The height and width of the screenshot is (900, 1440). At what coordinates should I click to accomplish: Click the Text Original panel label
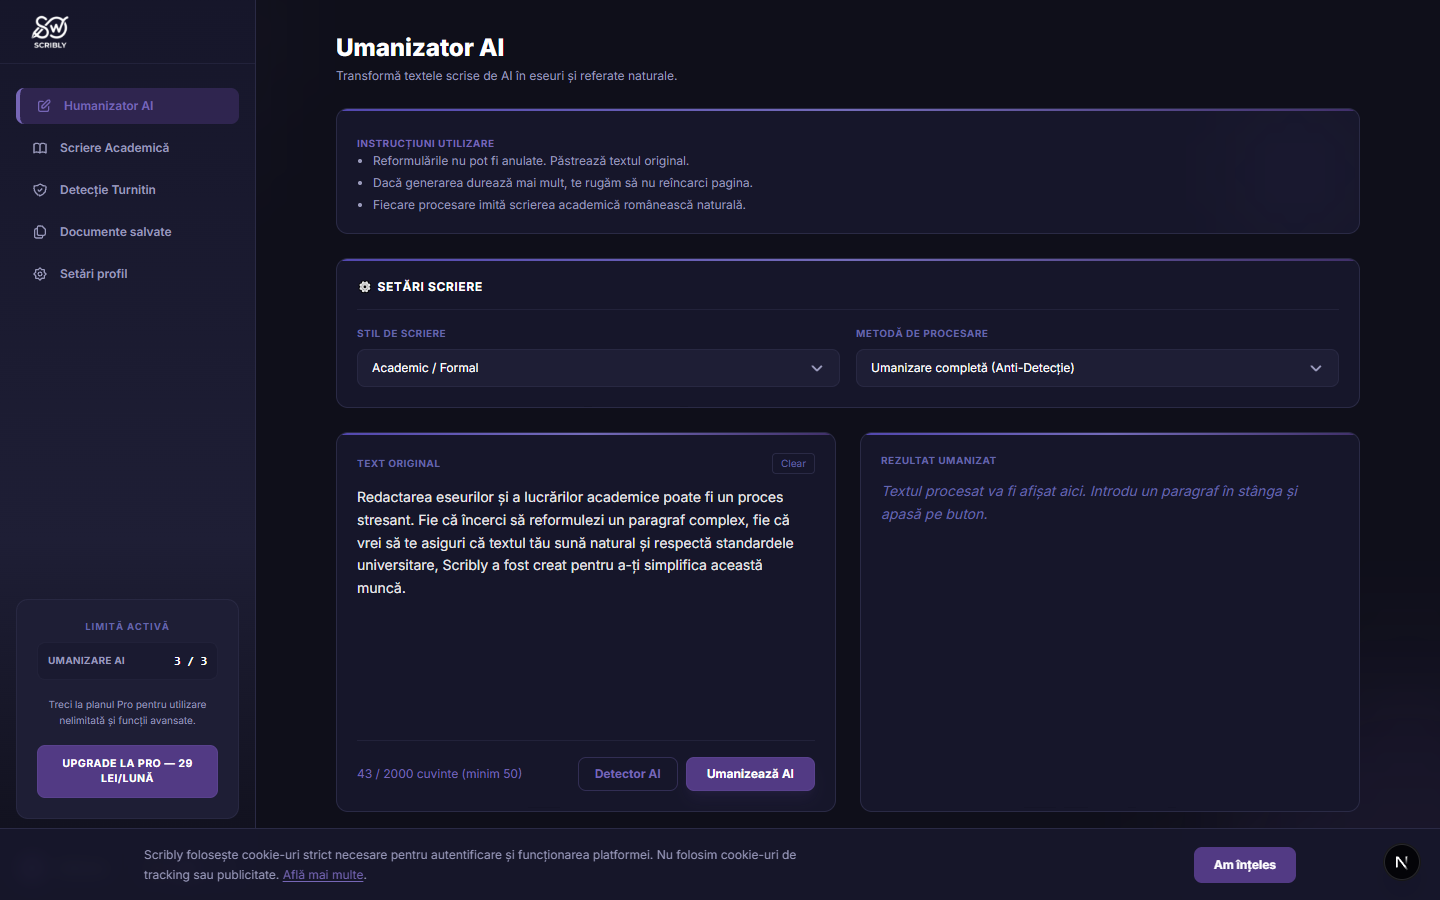click(x=399, y=464)
